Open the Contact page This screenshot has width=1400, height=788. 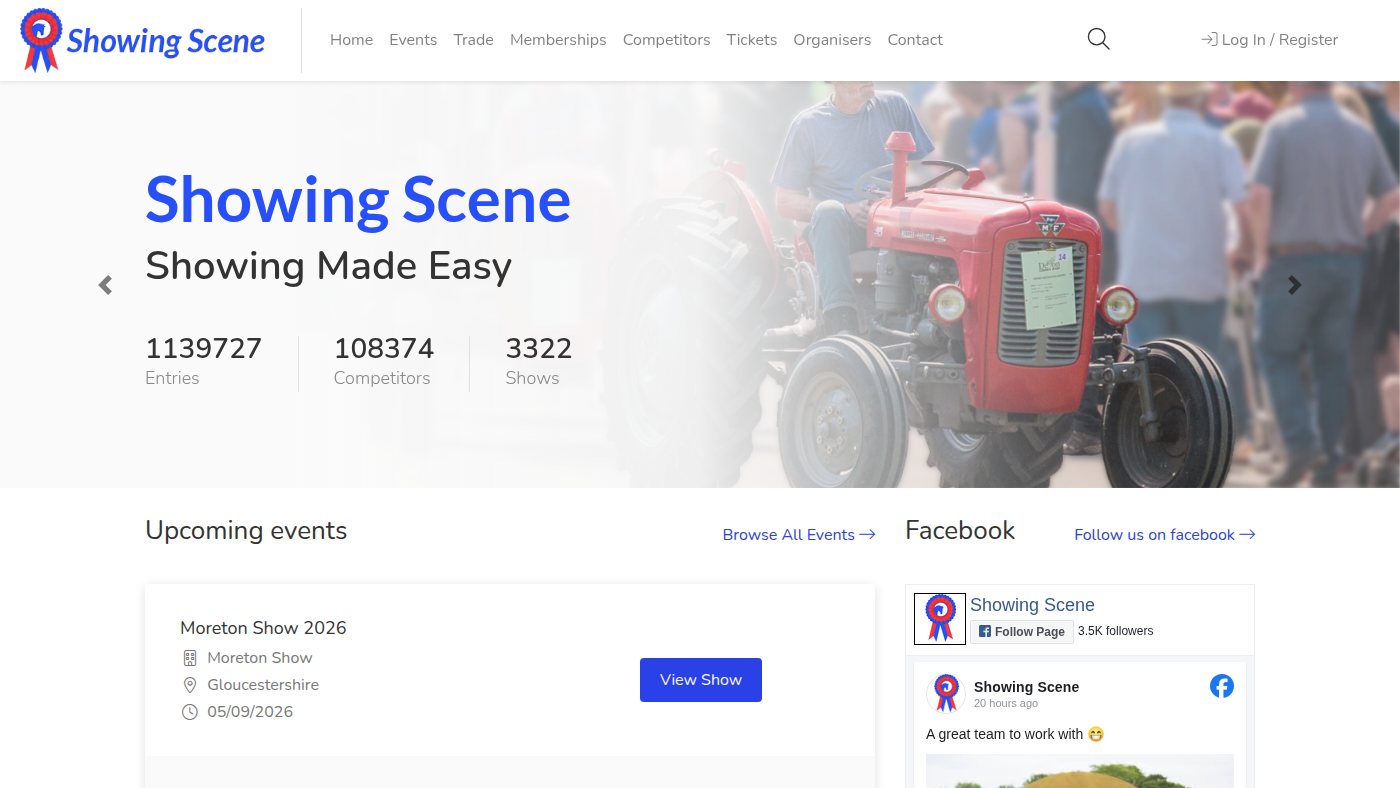[x=915, y=40]
